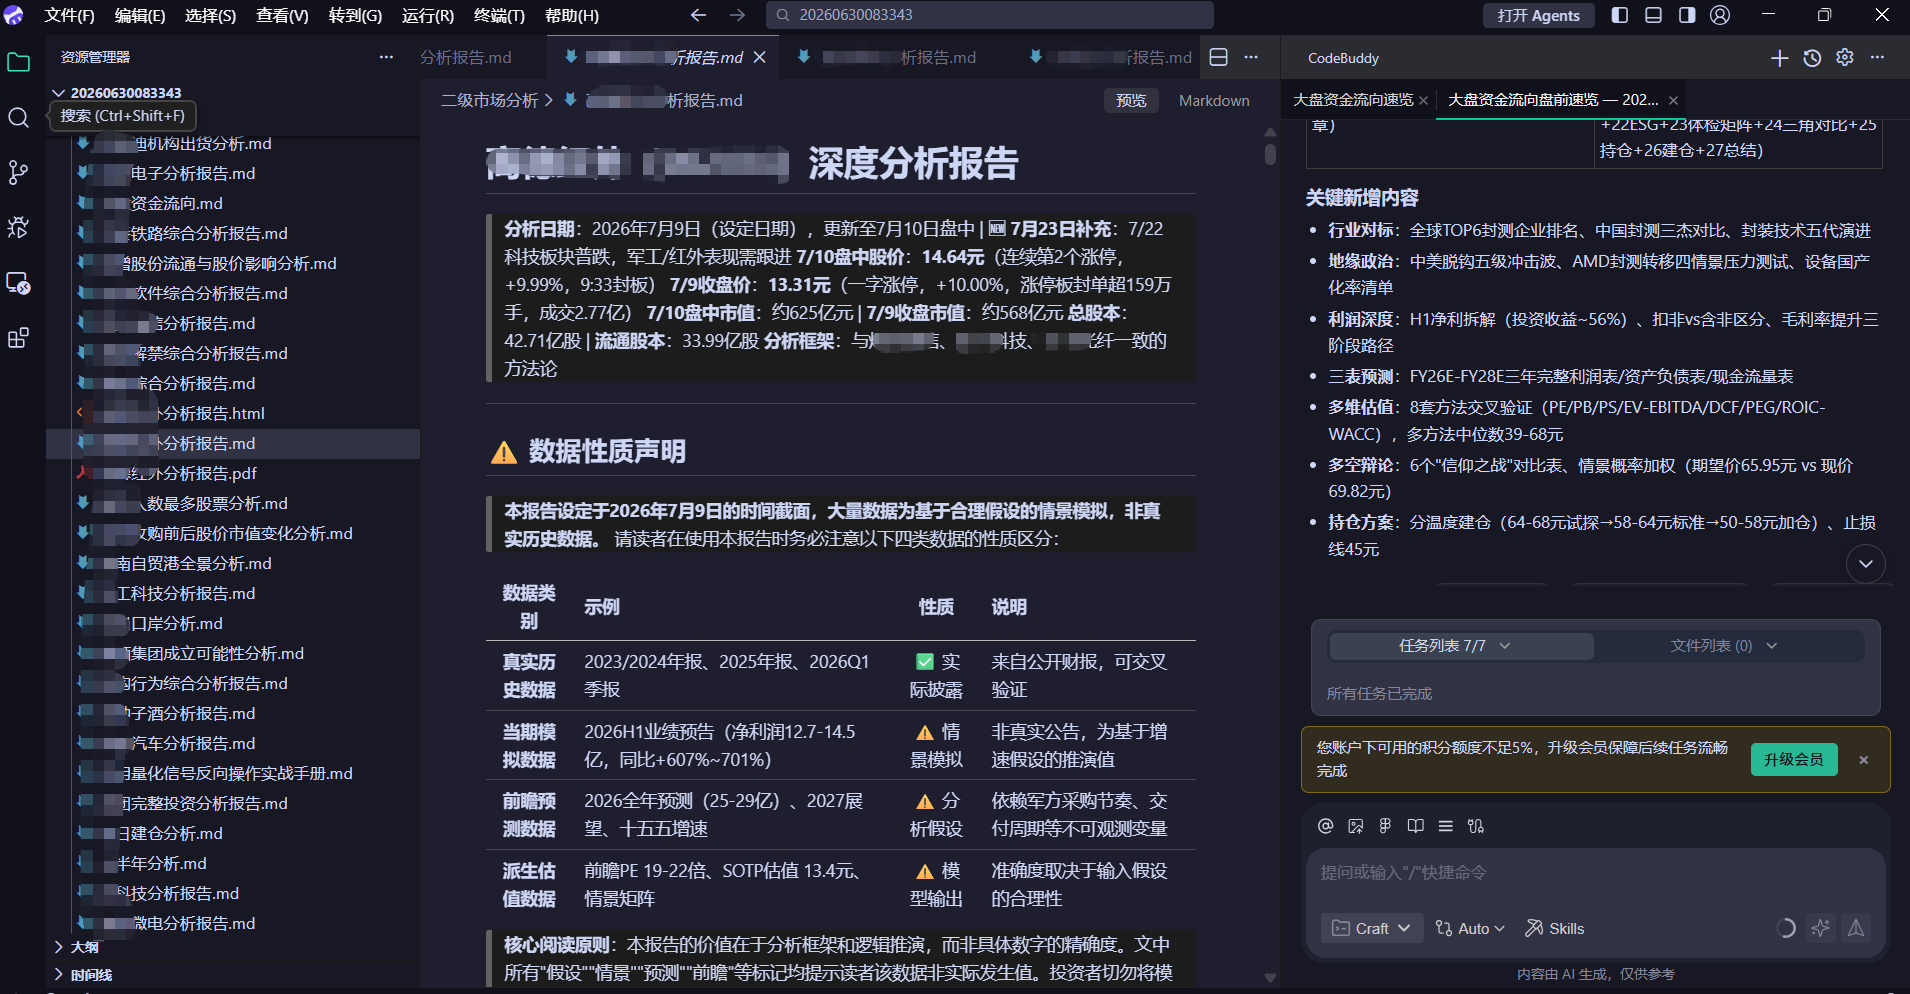
Task: Insert an @ mention in chat
Action: 1326,826
